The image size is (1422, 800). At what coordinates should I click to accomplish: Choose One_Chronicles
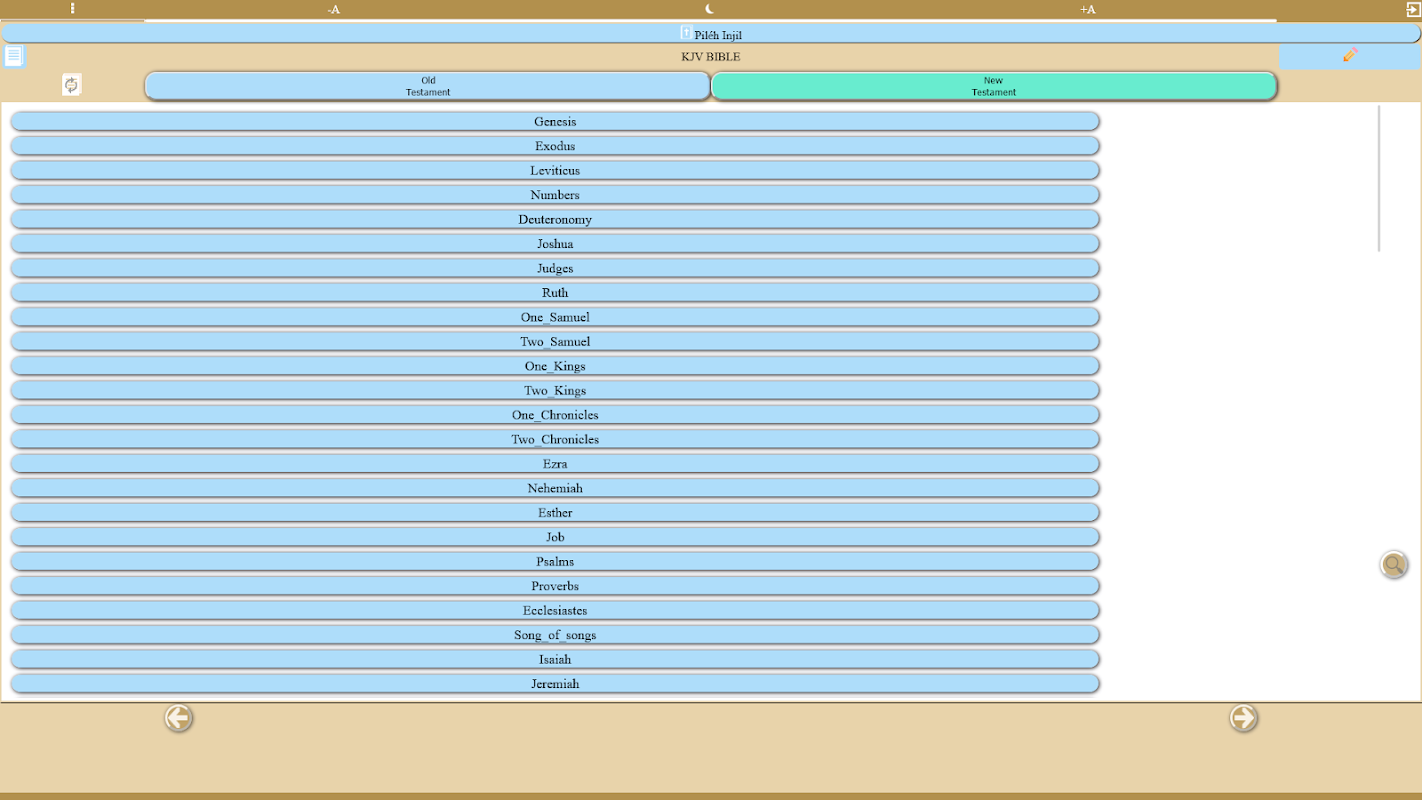[555, 415]
